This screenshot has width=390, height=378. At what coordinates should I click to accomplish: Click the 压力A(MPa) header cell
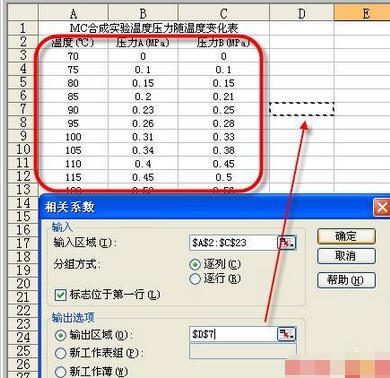(x=143, y=42)
